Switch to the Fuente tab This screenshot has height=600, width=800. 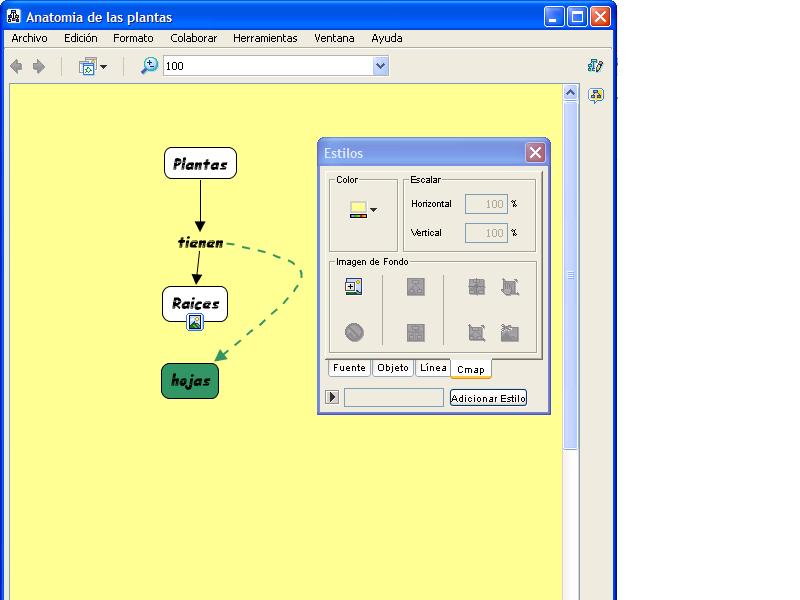click(x=349, y=368)
